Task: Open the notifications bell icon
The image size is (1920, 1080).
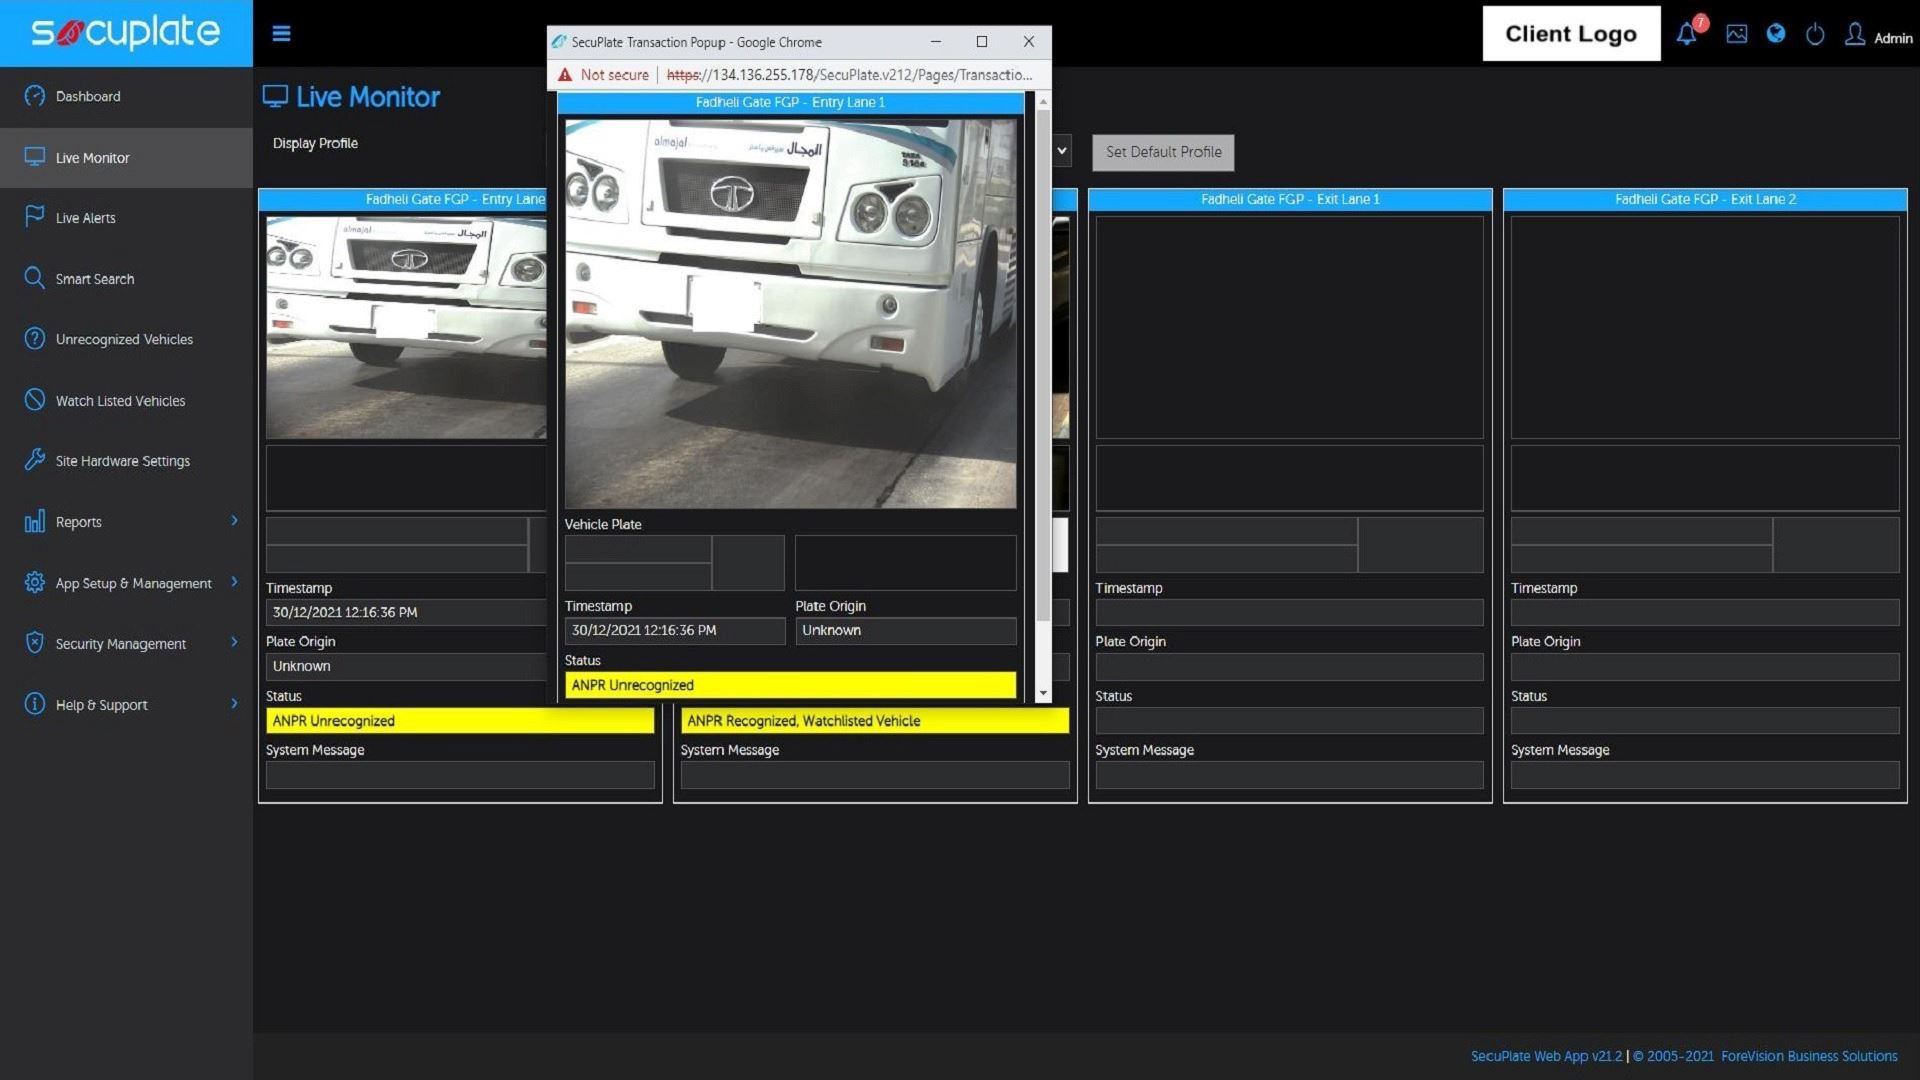Action: point(1687,34)
